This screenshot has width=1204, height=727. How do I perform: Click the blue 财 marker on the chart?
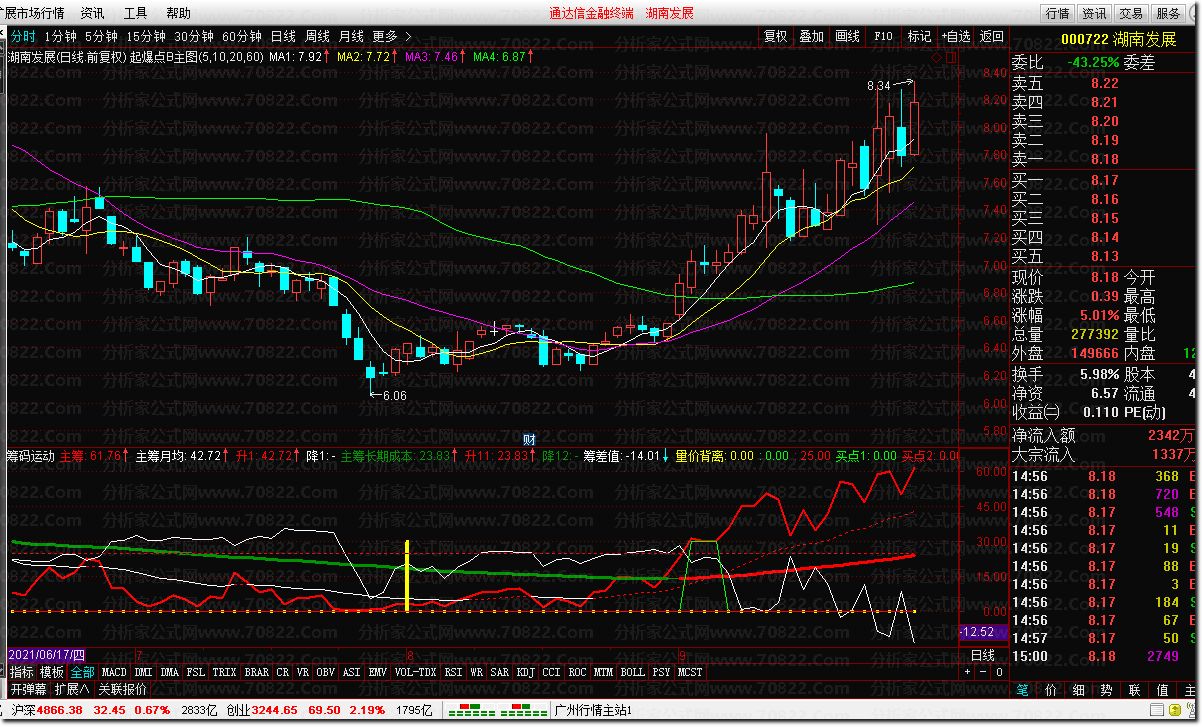(530, 439)
